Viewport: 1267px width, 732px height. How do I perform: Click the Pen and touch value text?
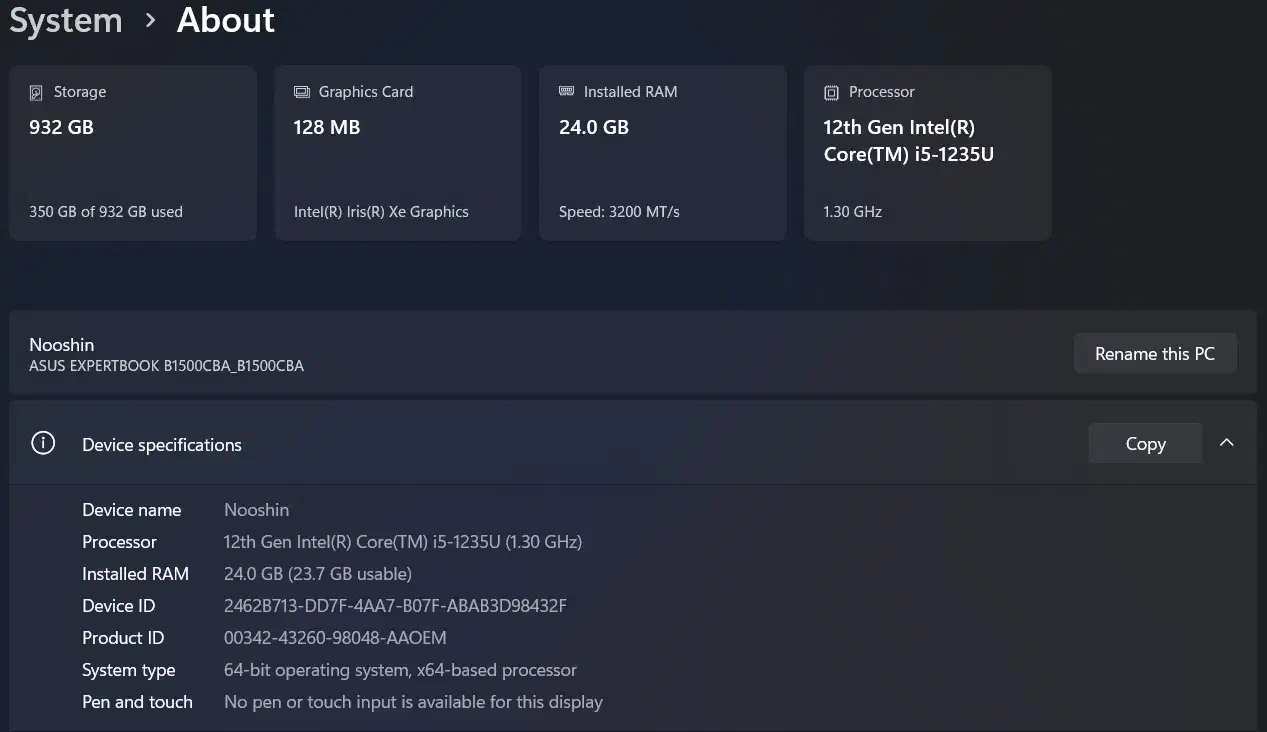click(413, 702)
